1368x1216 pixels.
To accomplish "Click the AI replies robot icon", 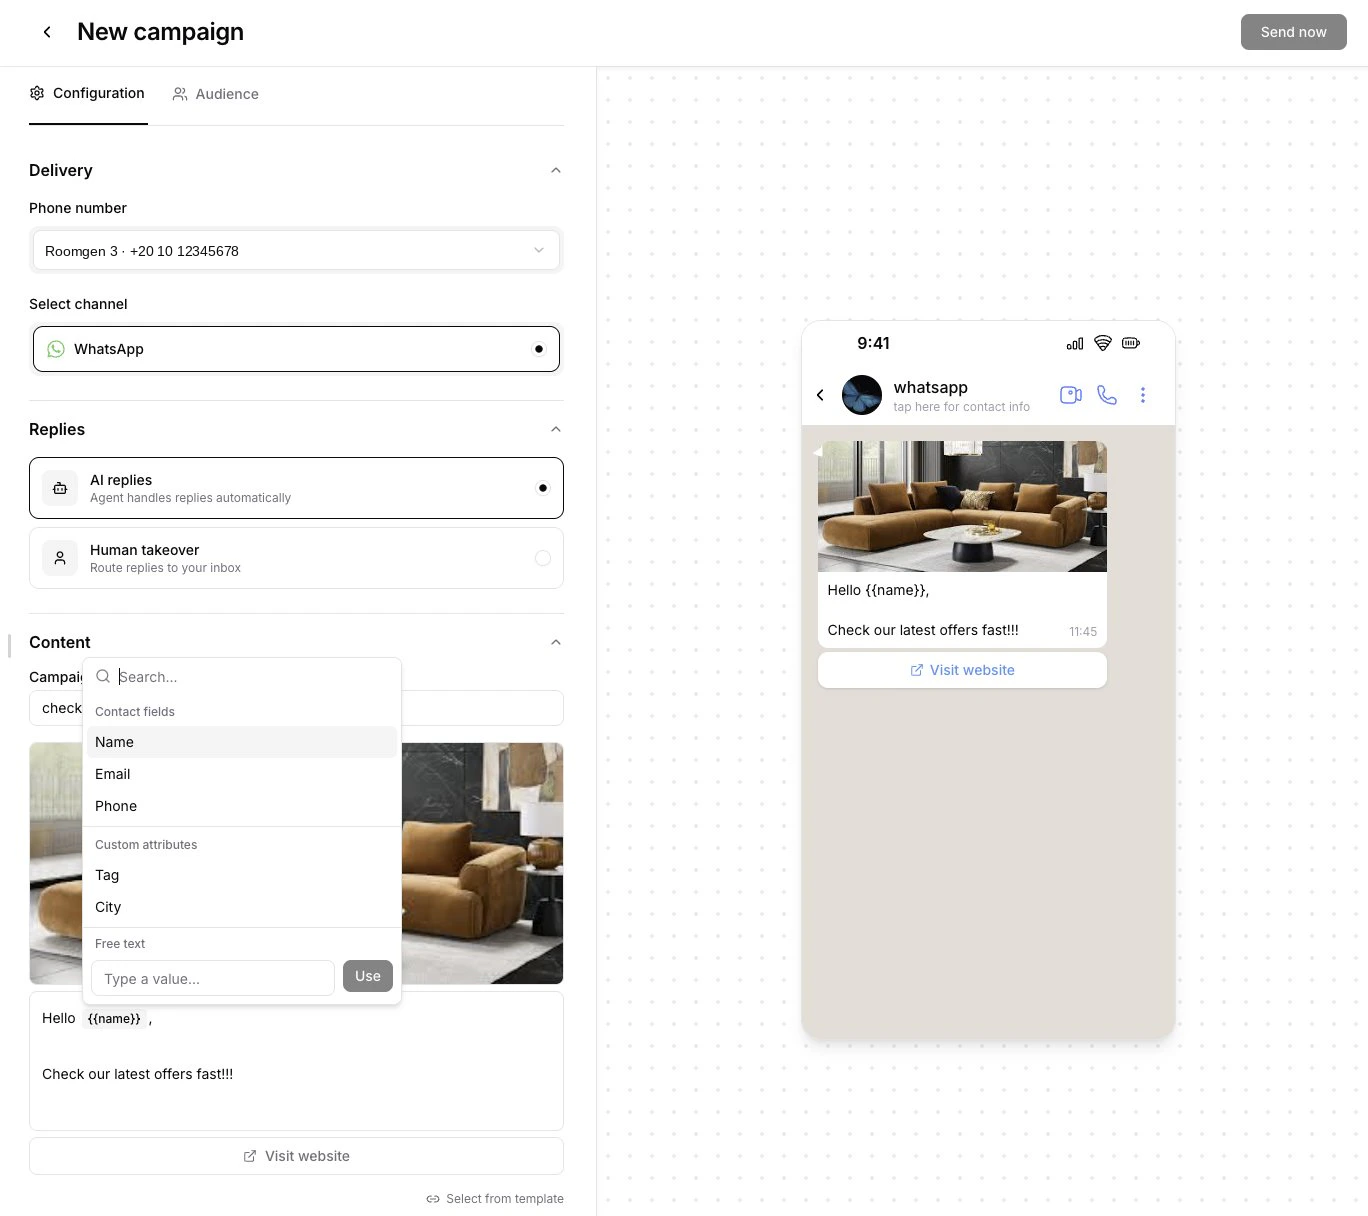I will click(60, 488).
